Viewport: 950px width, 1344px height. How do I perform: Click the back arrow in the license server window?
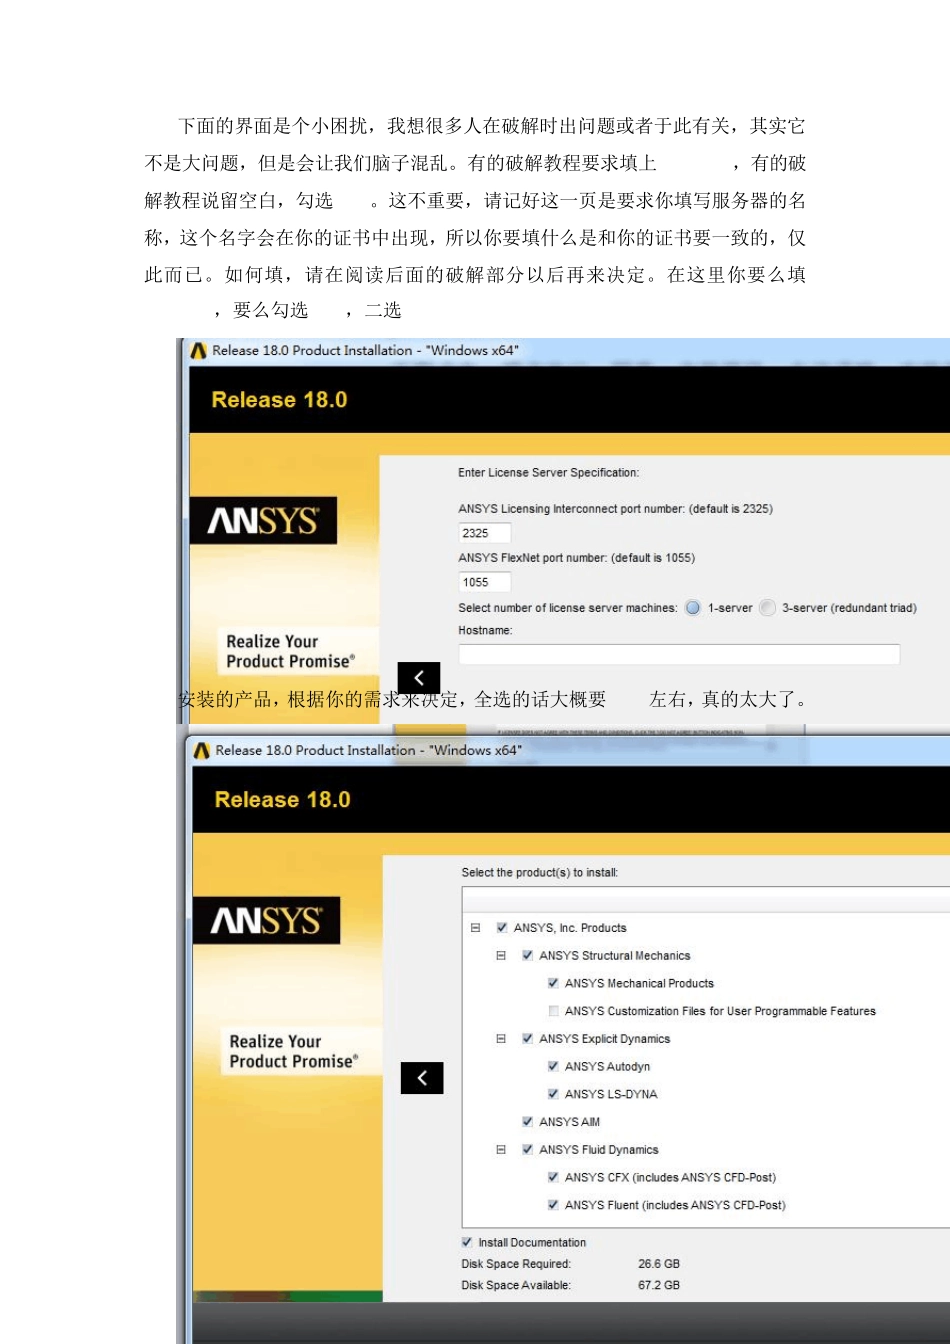(419, 677)
